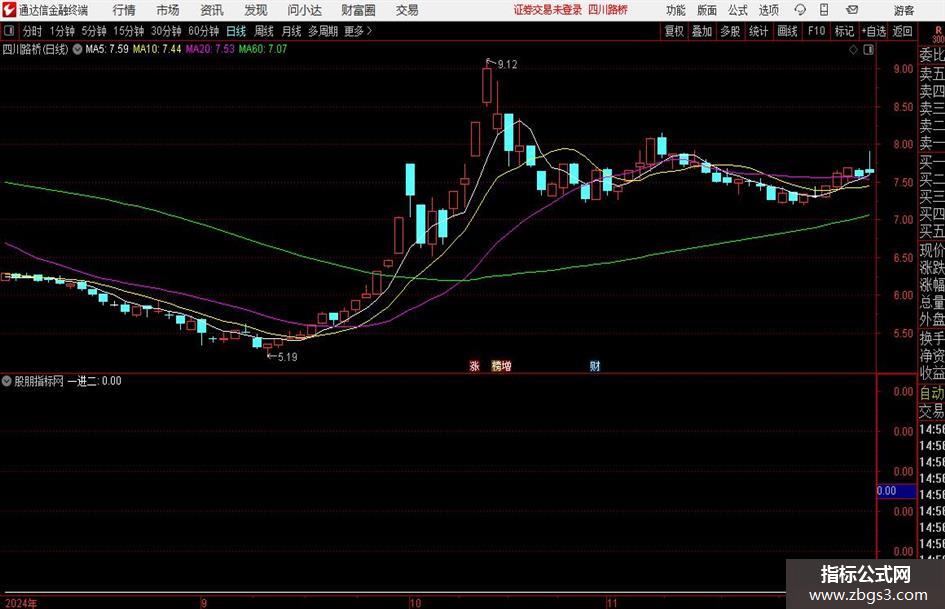
Task: Open the 市场 menu
Action: 168,10
